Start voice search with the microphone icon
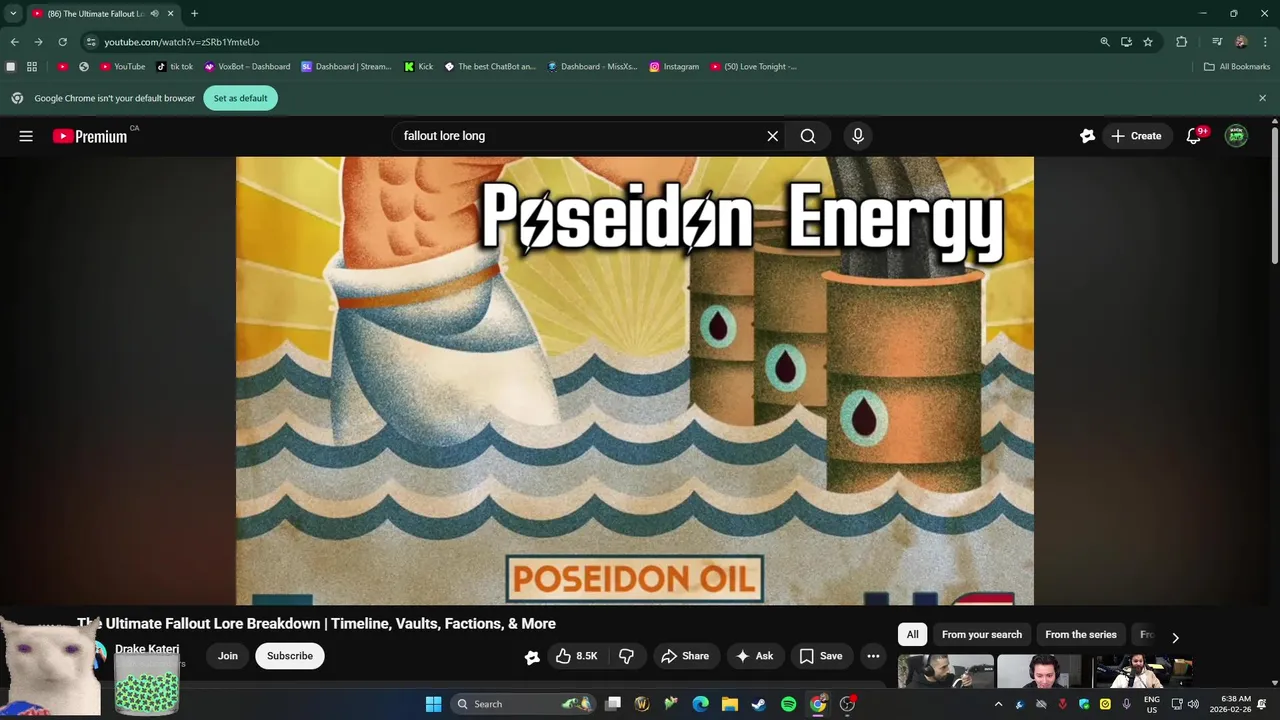This screenshot has height=720, width=1280. pyautogui.click(x=858, y=136)
